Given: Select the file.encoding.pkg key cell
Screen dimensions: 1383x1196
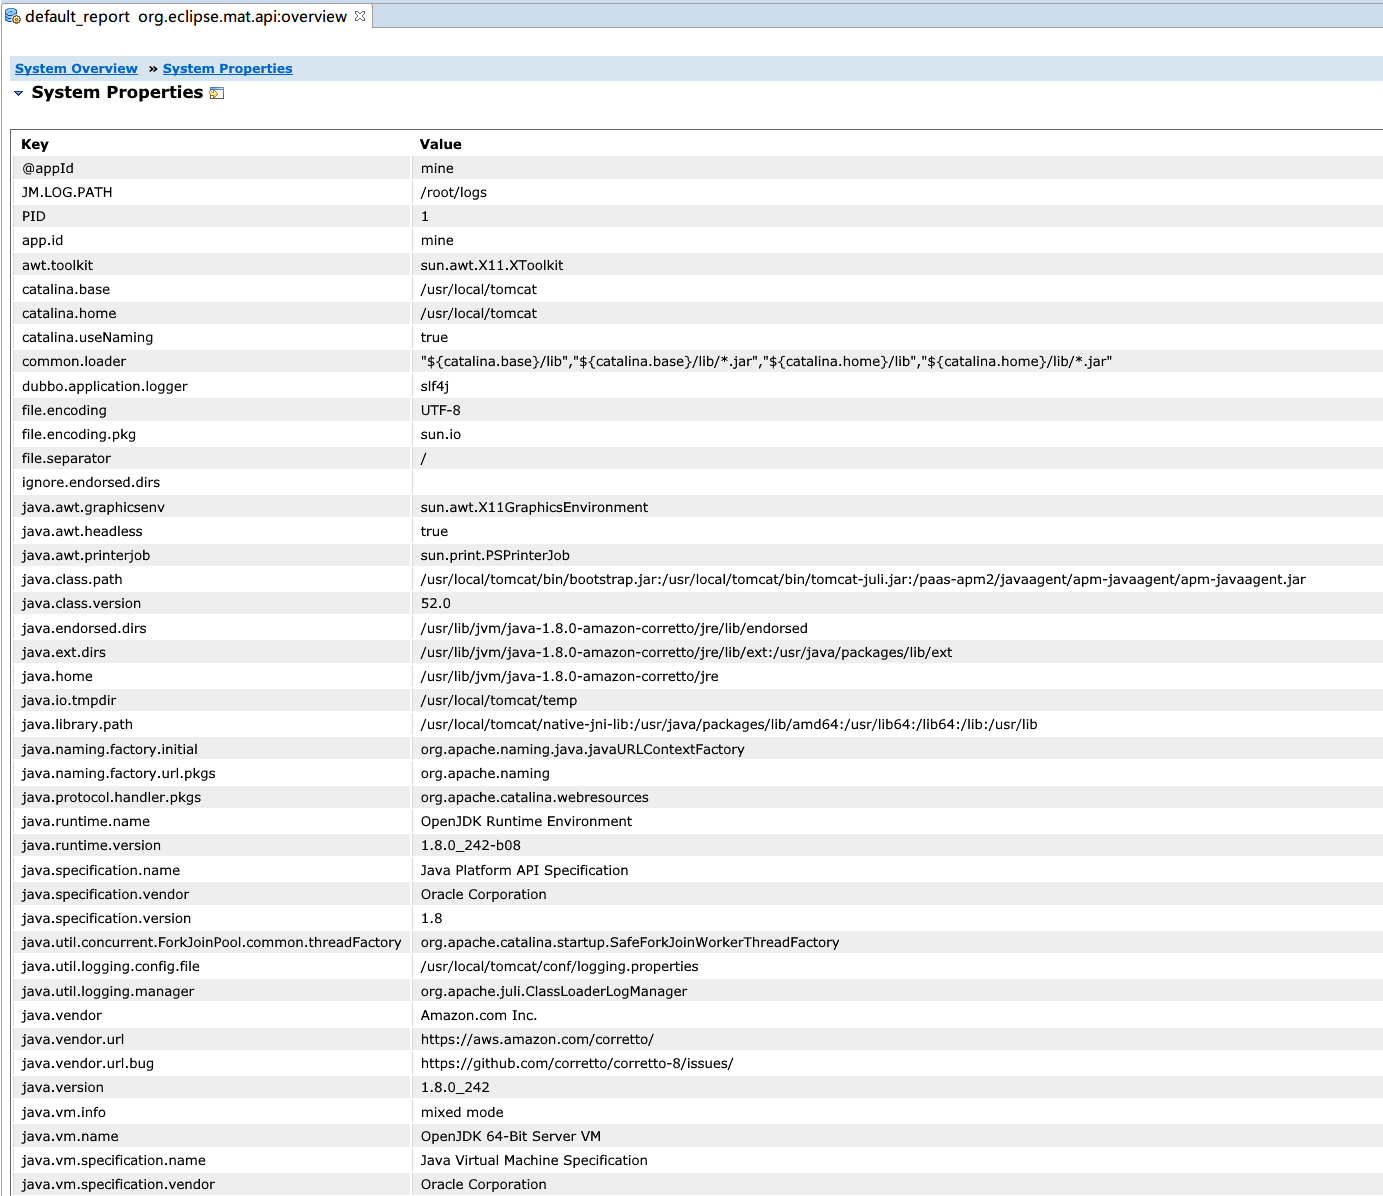Looking at the screenshot, I should tap(213, 434).
